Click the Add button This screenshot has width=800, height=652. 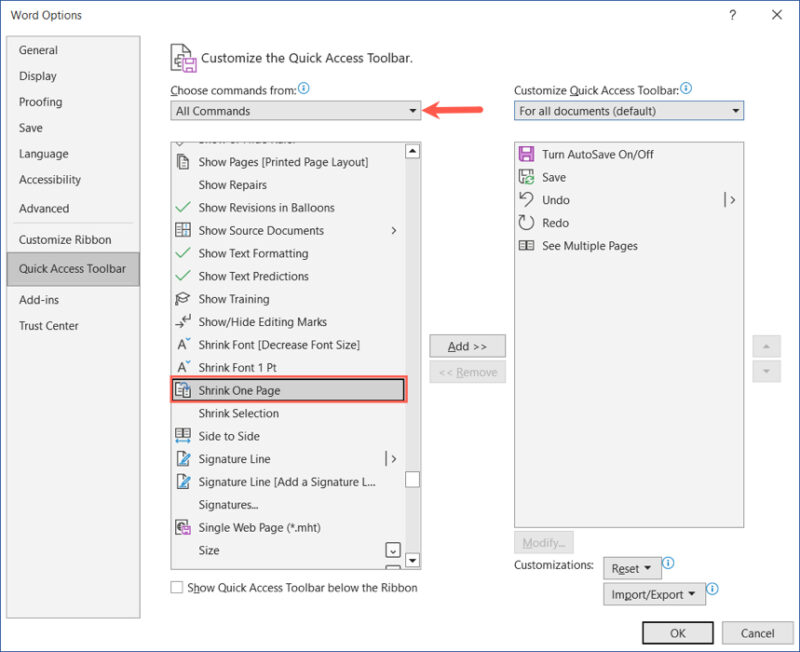pyautogui.click(x=467, y=345)
